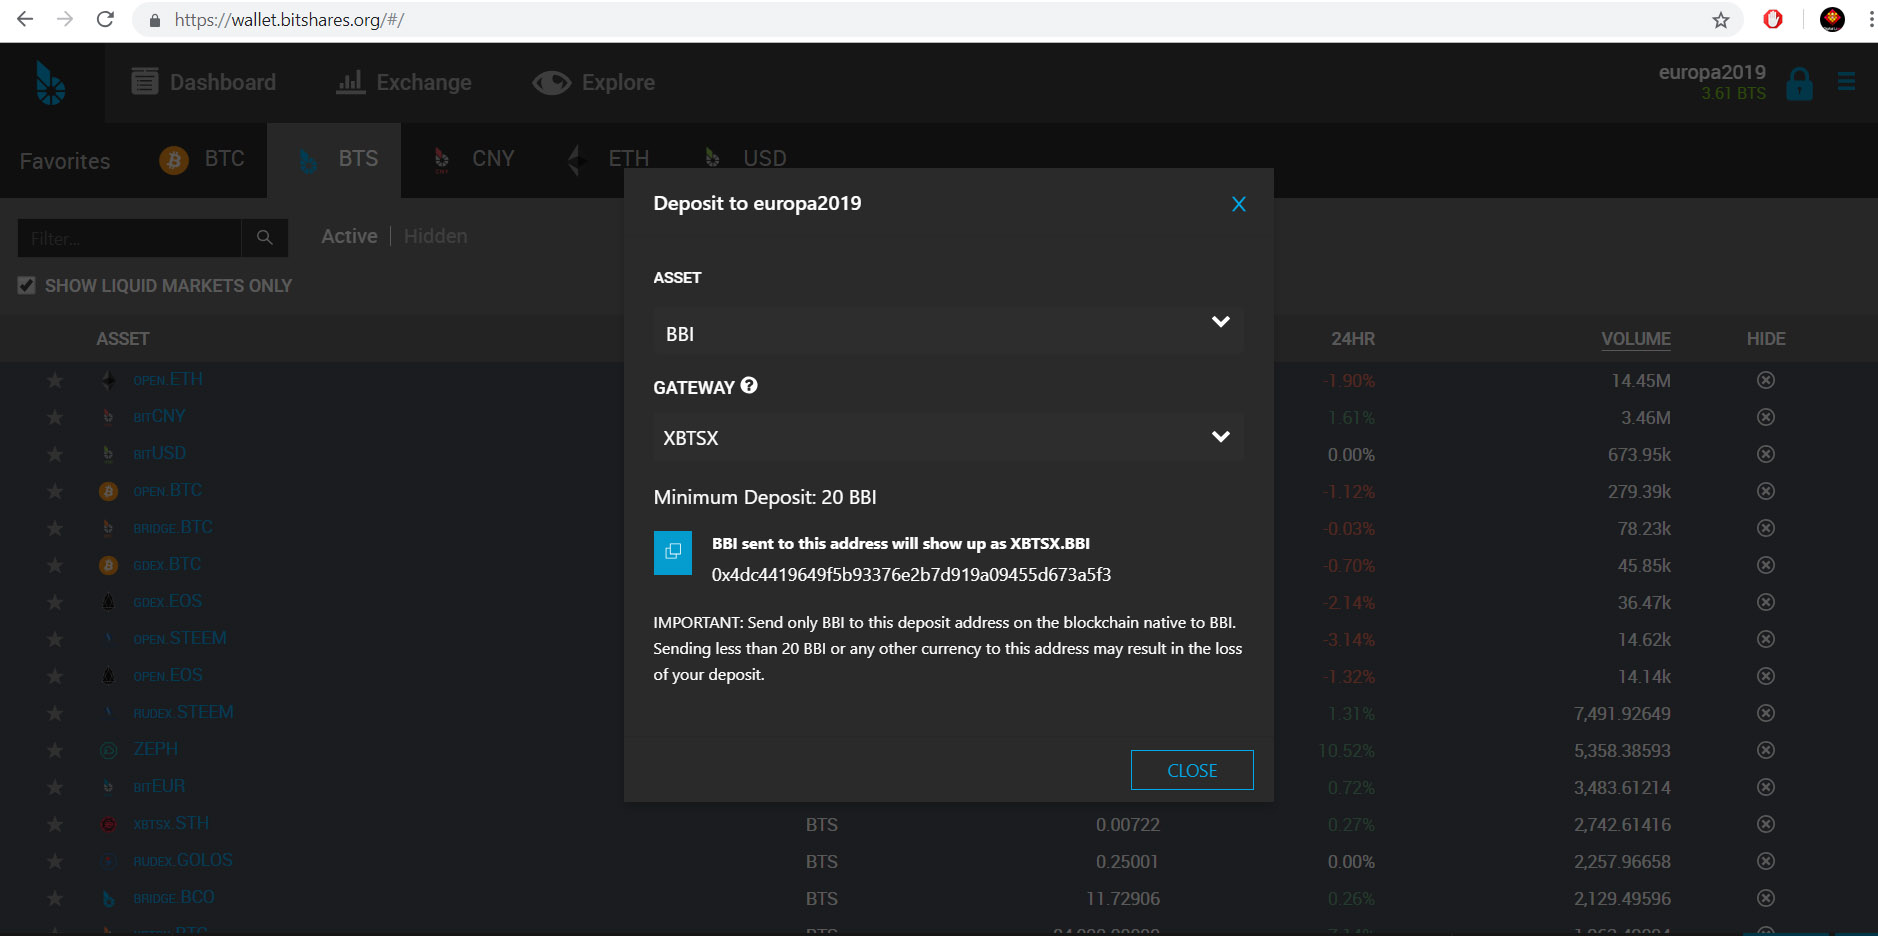Star the bitCNY market row
The image size is (1878, 936).
pos(55,417)
